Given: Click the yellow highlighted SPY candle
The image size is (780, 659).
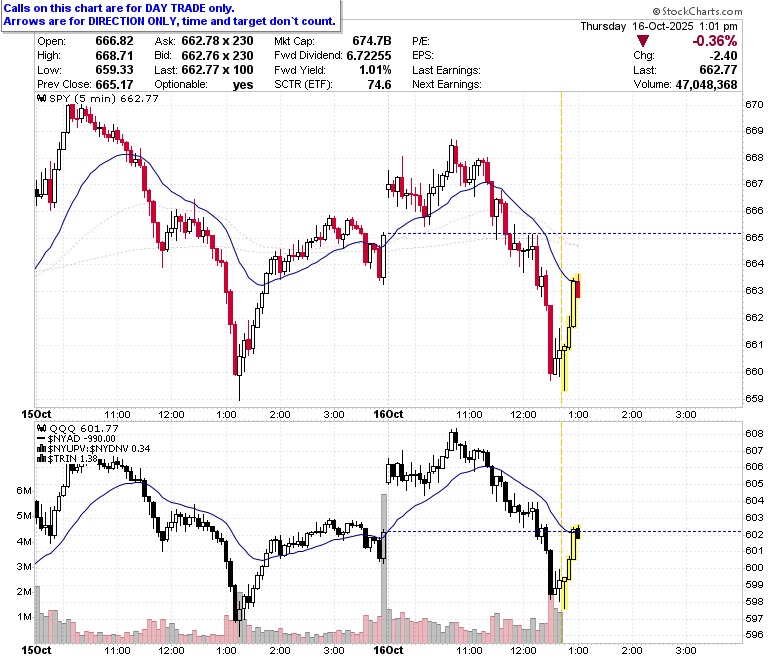Looking at the screenshot, I should point(571,332).
